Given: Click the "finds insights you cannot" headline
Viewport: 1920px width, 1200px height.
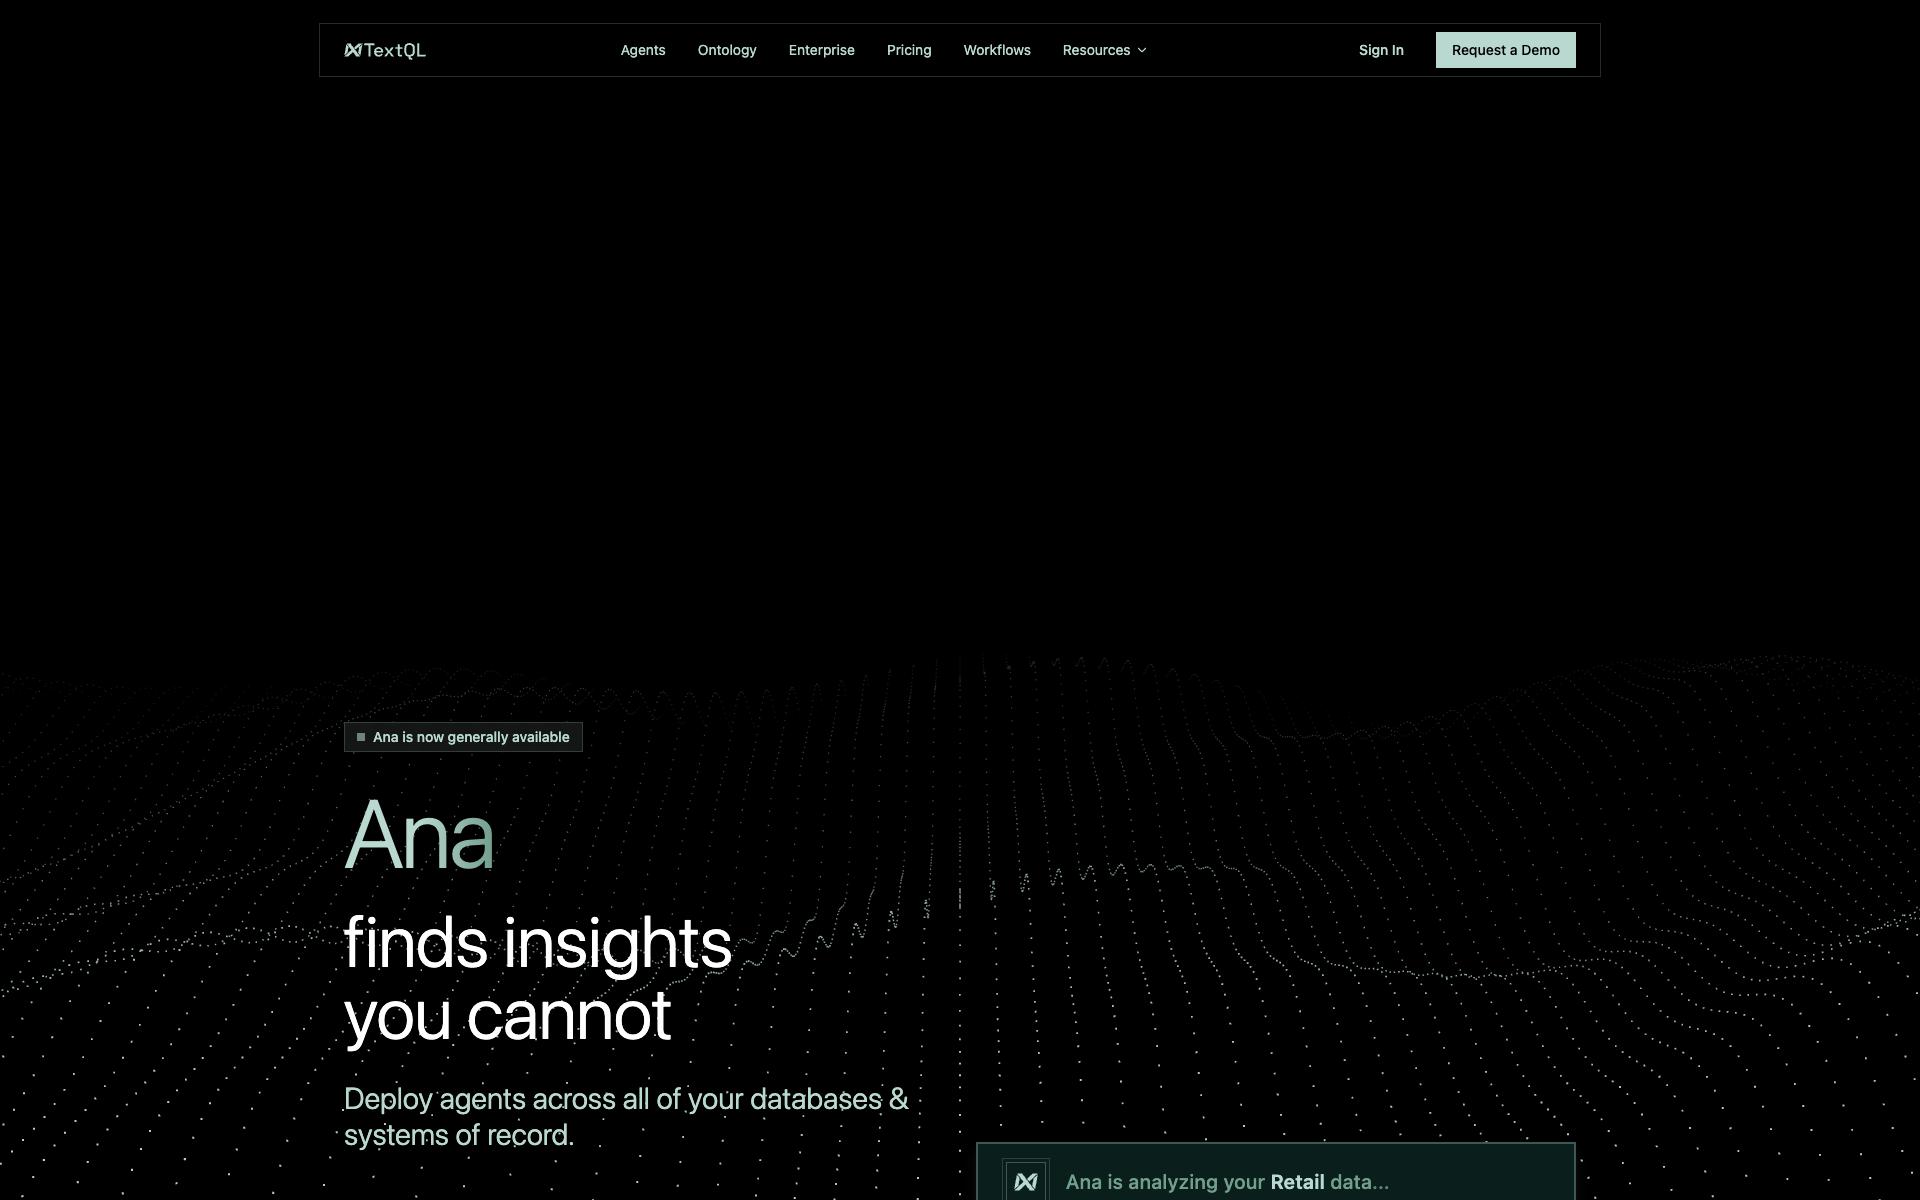Looking at the screenshot, I should [x=538, y=980].
